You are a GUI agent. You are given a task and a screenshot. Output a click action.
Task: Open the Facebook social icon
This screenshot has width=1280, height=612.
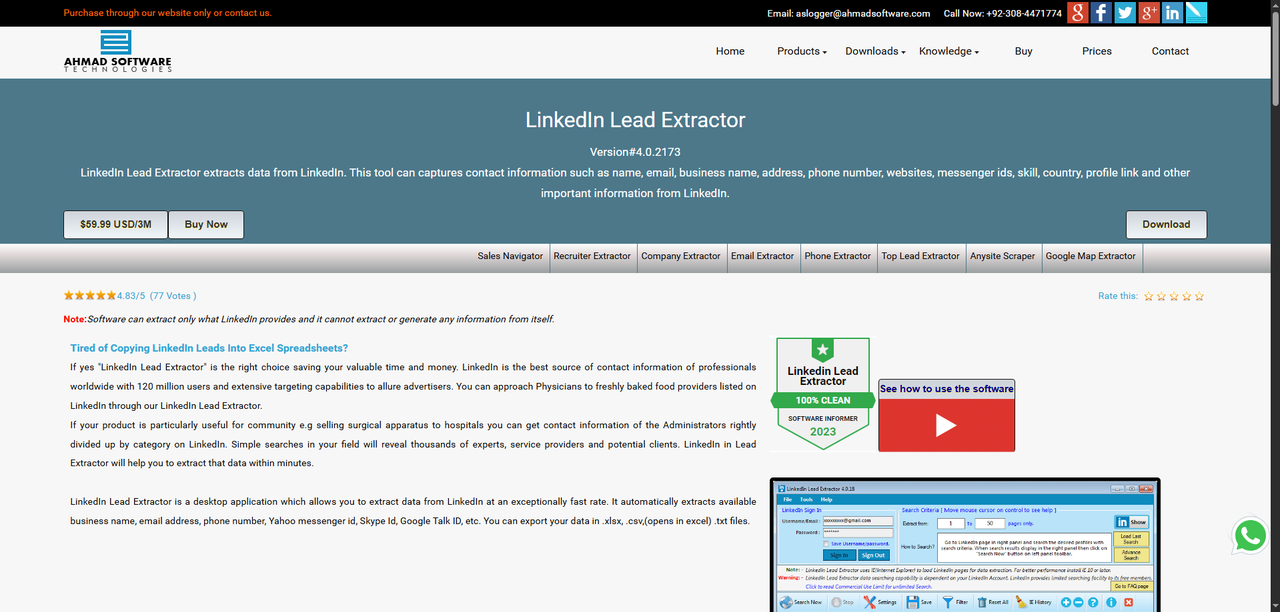1101,13
